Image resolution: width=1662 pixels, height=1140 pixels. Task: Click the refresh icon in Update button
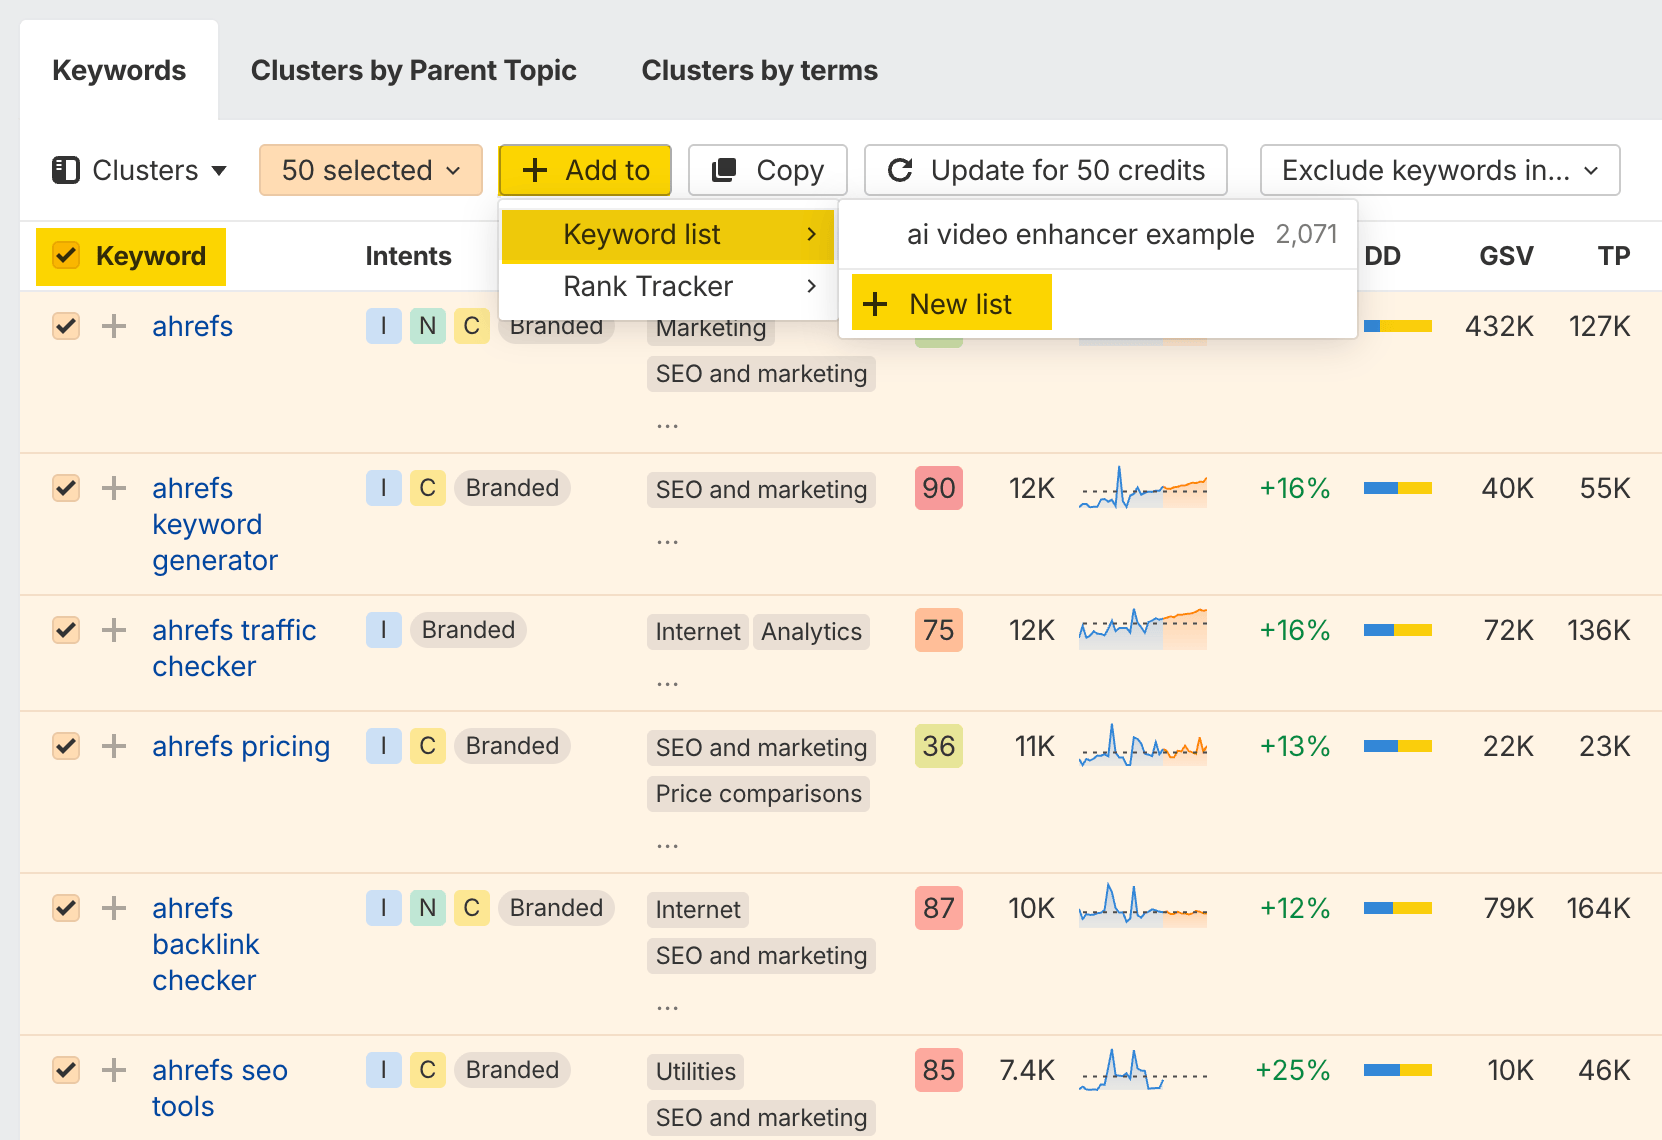900,170
